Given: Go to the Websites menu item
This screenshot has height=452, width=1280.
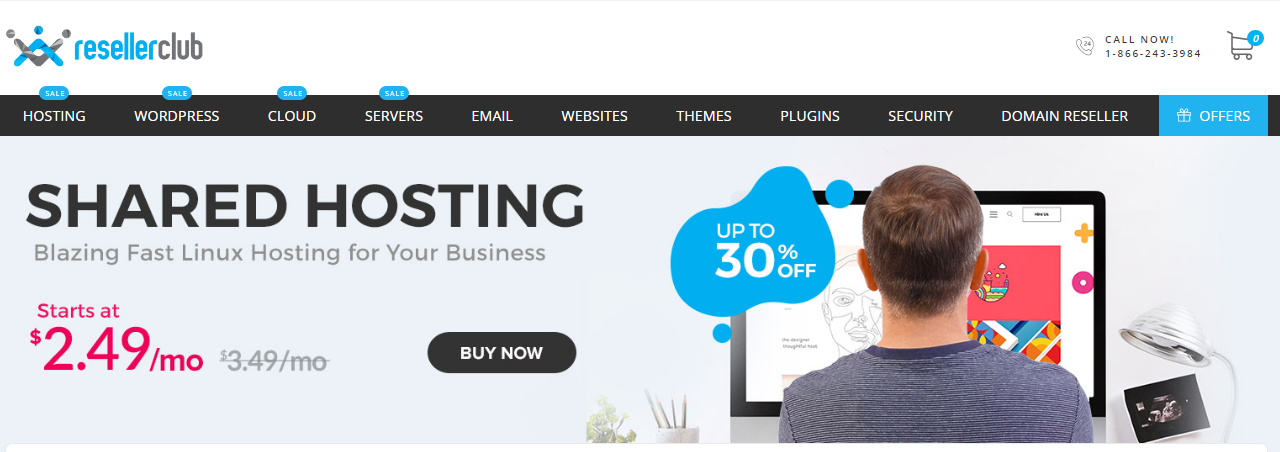Looking at the screenshot, I should pyautogui.click(x=594, y=116).
